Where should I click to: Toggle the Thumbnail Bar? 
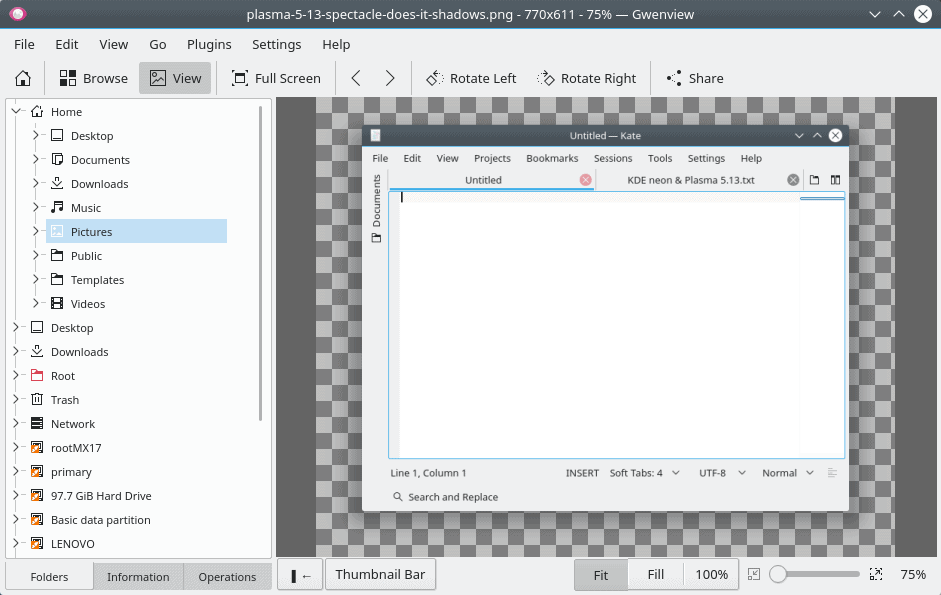(380, 575)
